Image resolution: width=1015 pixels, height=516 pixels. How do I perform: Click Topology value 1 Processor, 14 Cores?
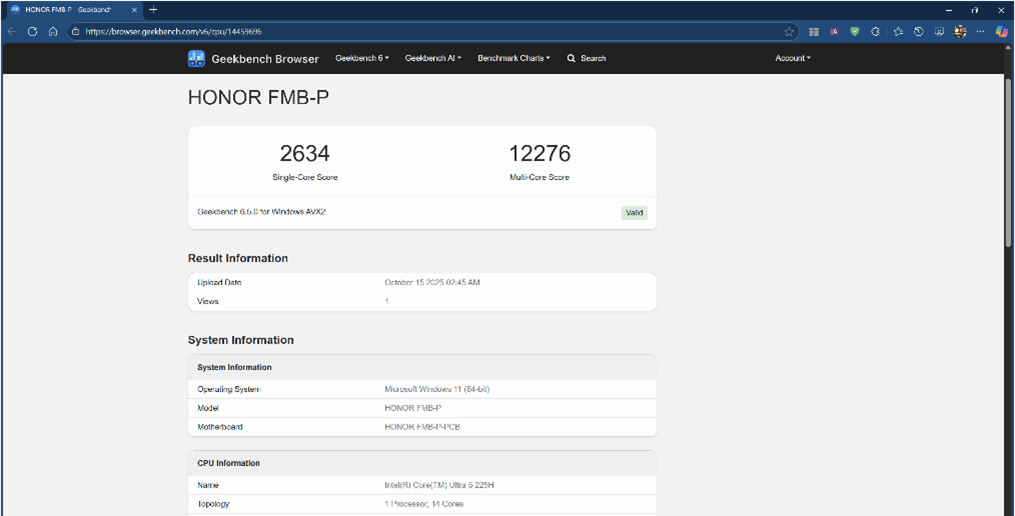click(x=424, y=504)
